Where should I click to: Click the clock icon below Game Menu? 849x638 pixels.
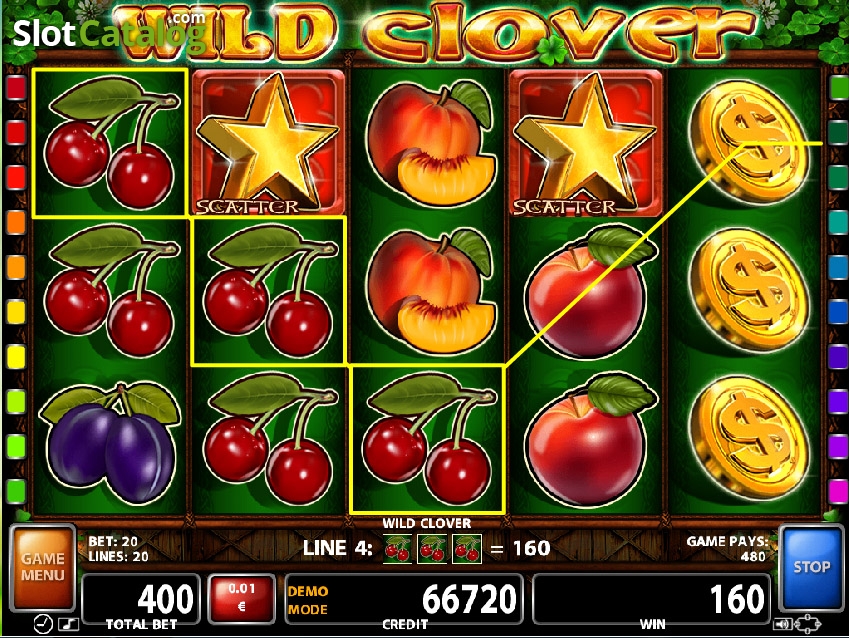pyautogui.click(x=43, y=624)
